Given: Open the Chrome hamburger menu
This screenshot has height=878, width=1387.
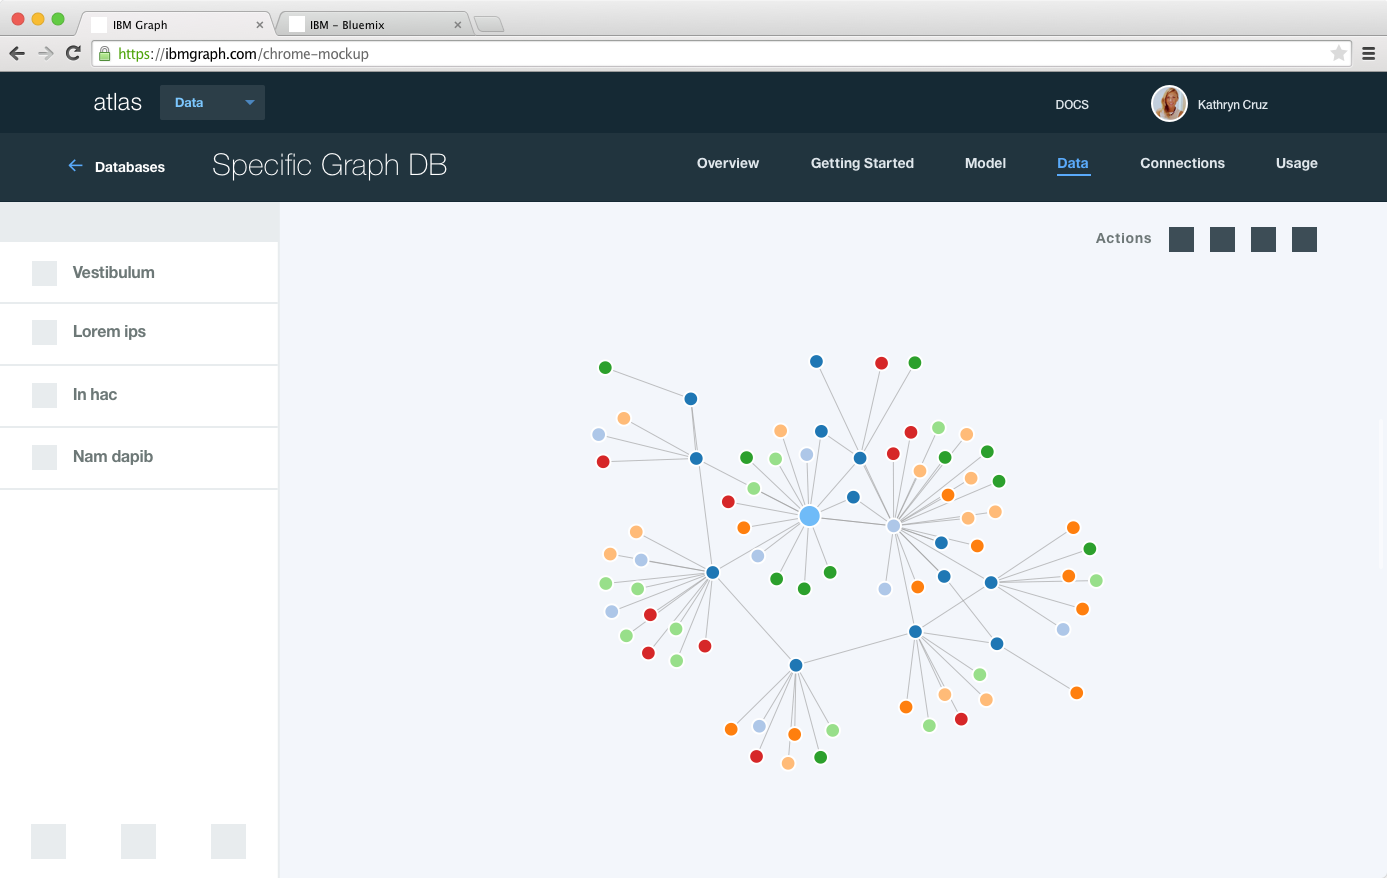Looking at the screenshot, I should click(1369, 54).
